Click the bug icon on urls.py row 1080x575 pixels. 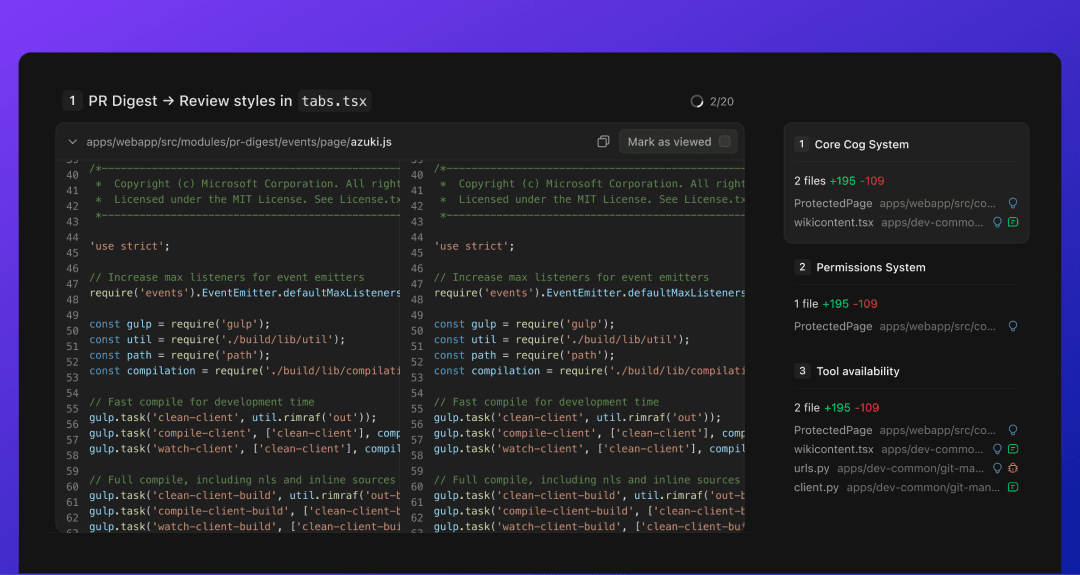click(1013, 468)
